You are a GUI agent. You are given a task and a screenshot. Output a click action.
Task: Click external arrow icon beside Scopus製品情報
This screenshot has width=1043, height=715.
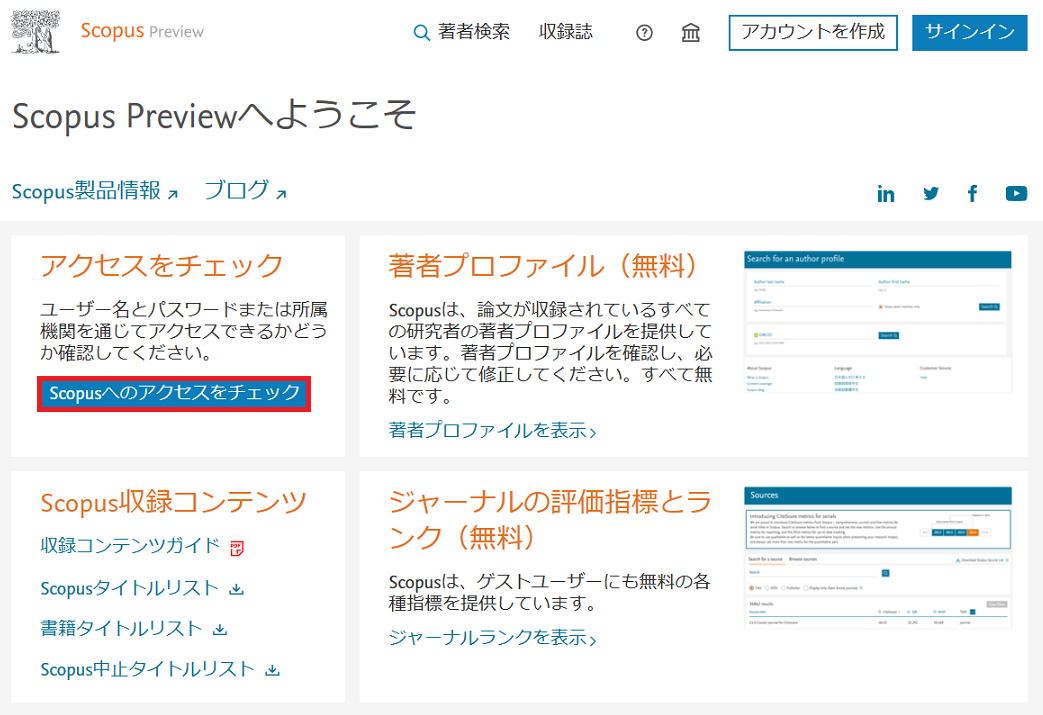173,194
